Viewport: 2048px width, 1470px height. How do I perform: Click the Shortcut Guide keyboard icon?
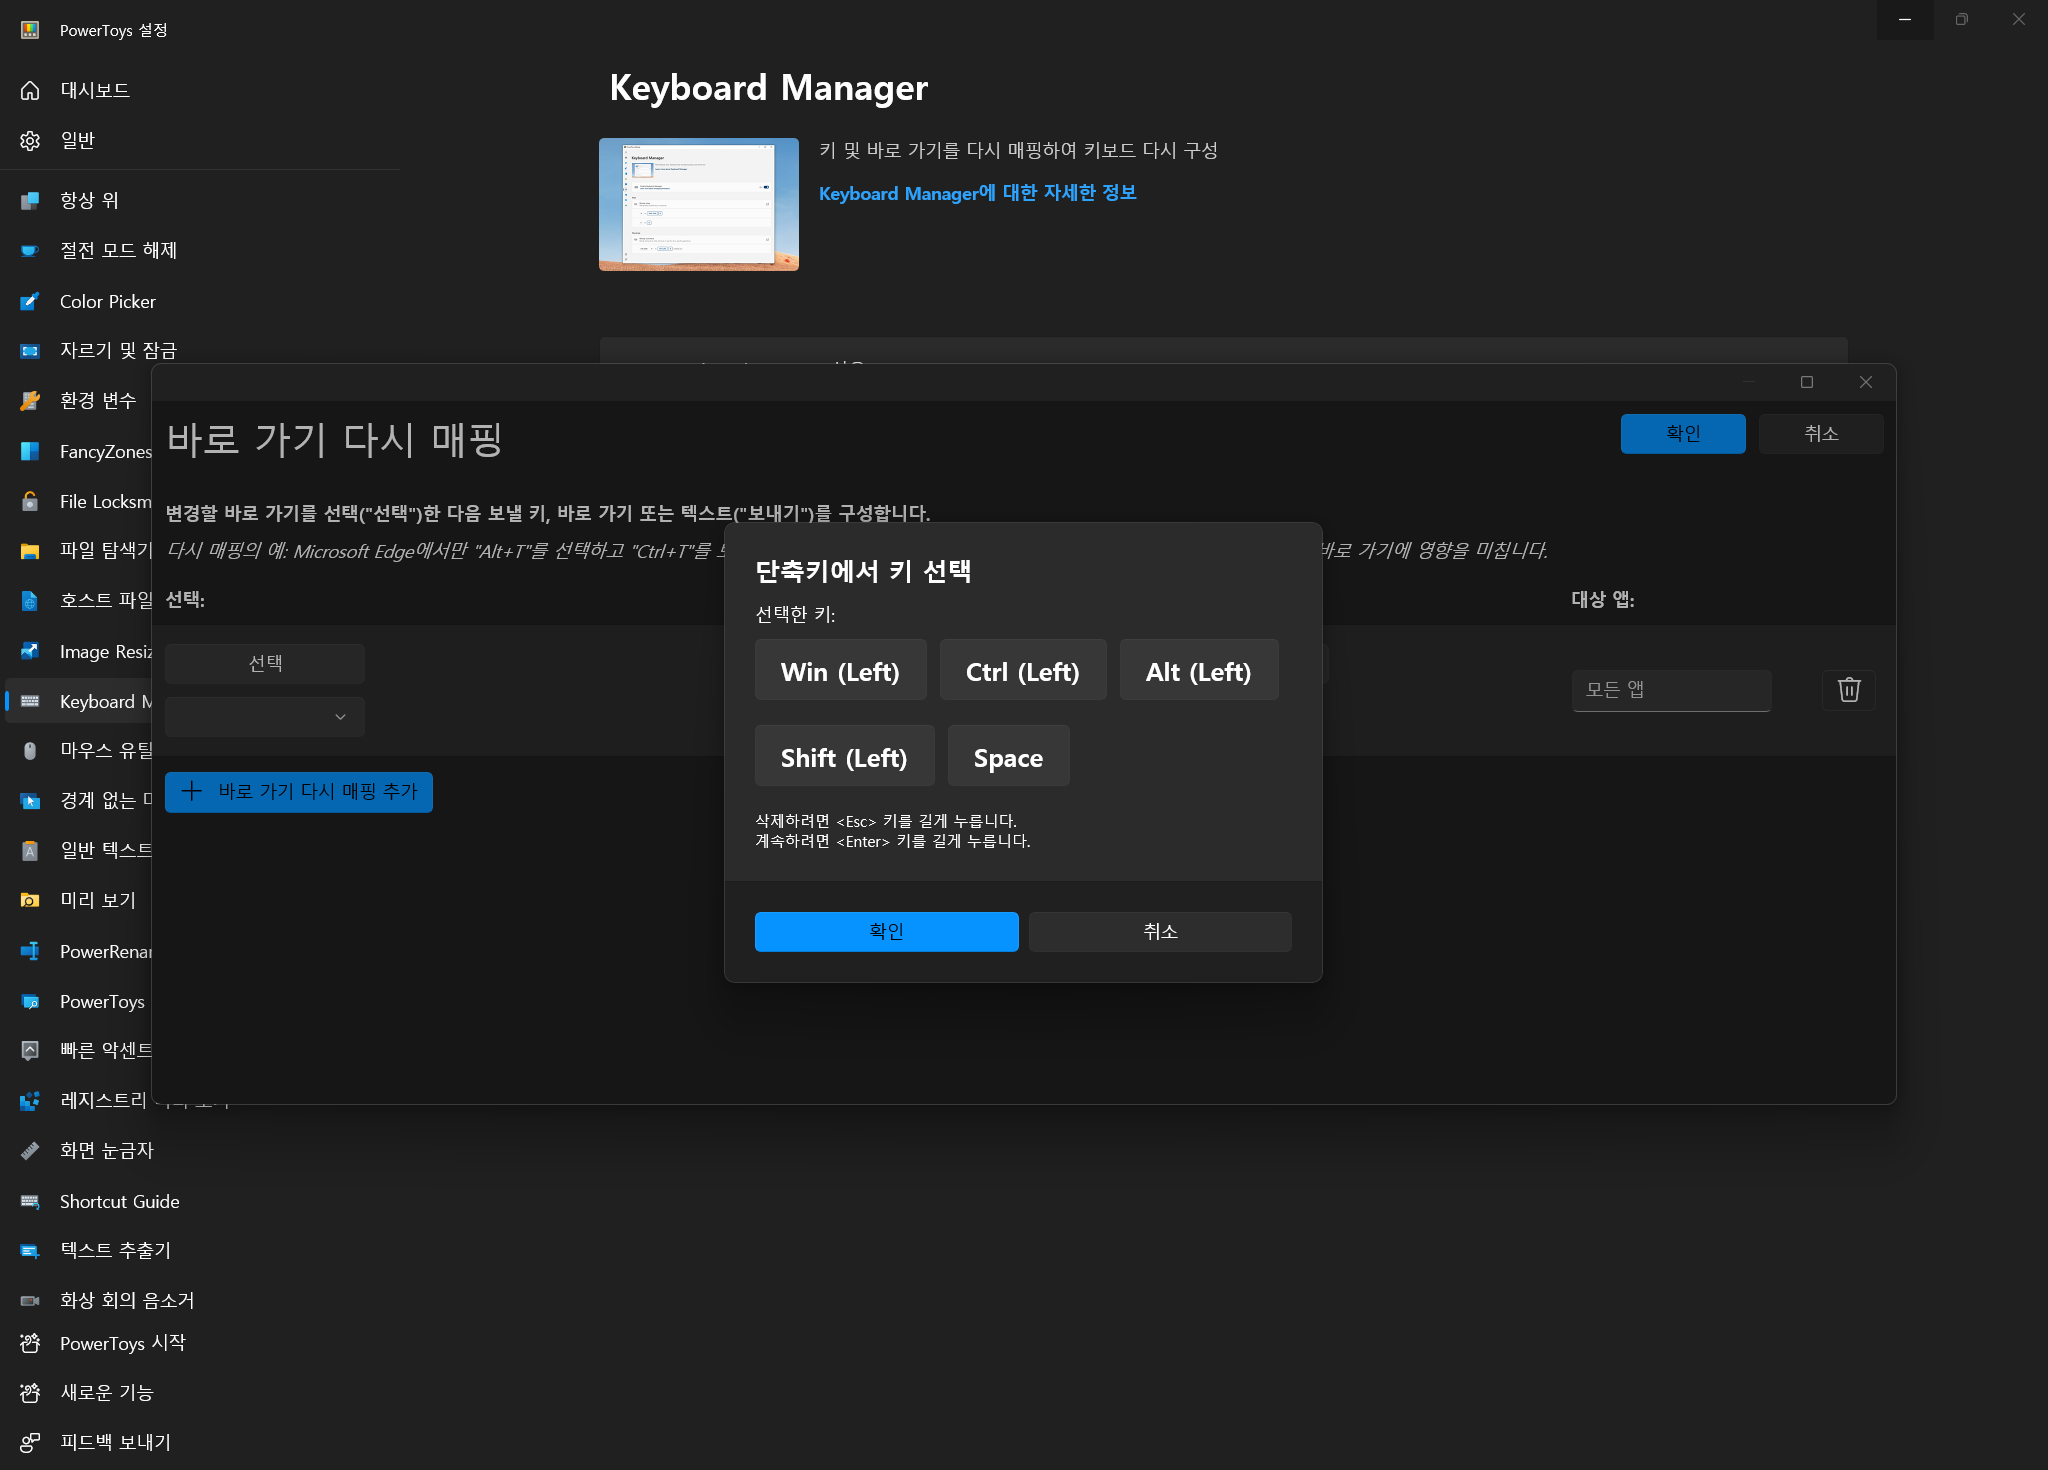[30, 1201]
